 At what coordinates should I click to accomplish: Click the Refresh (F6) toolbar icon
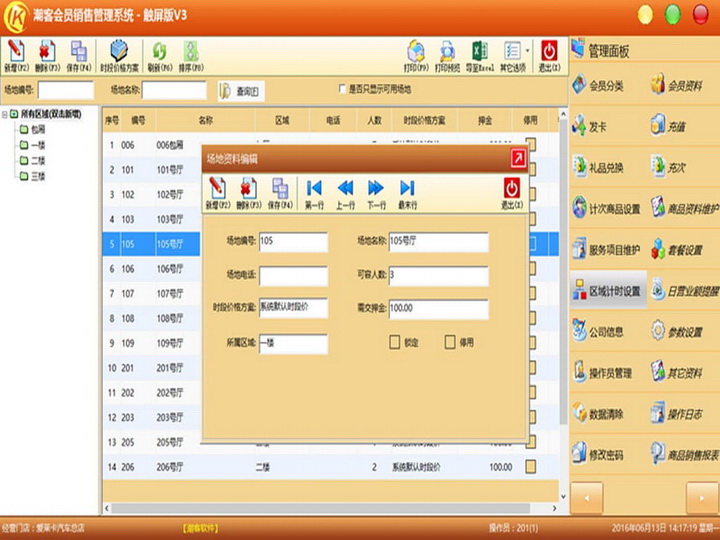click(x=160, y=56)
